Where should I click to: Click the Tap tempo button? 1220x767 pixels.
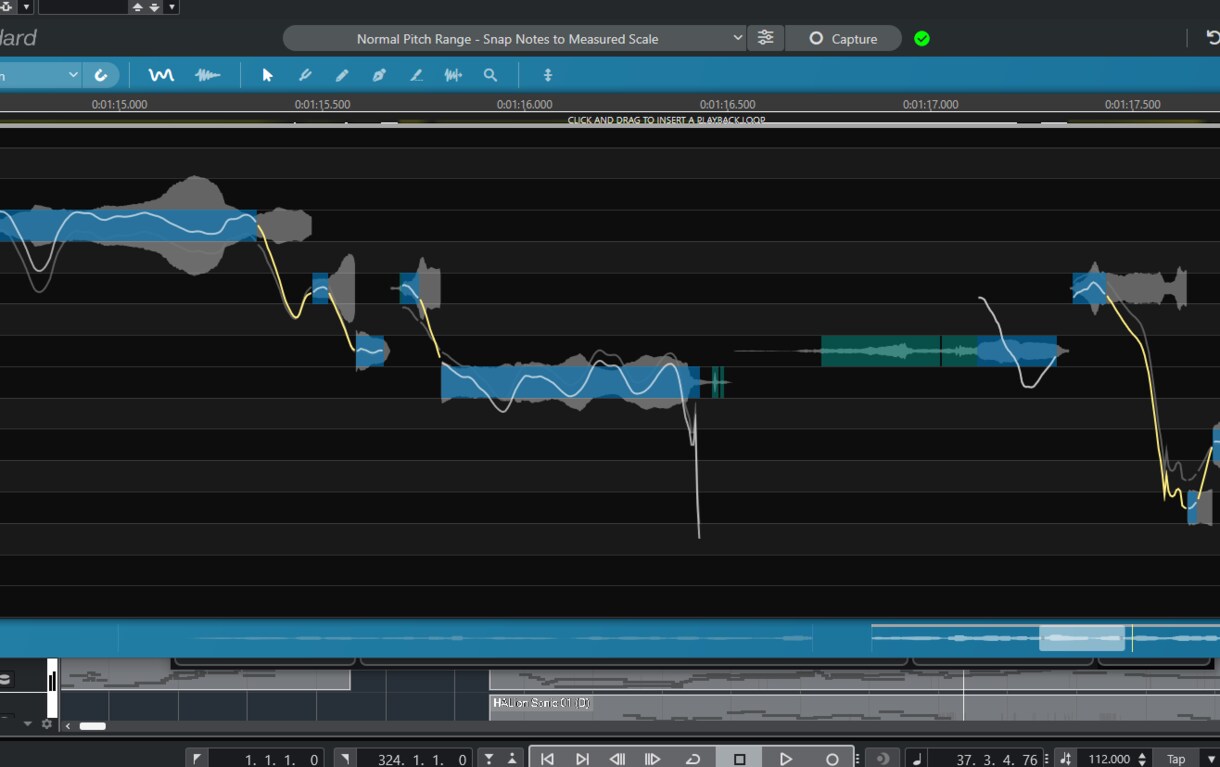pyautogui.click(x=1176, y=759)
